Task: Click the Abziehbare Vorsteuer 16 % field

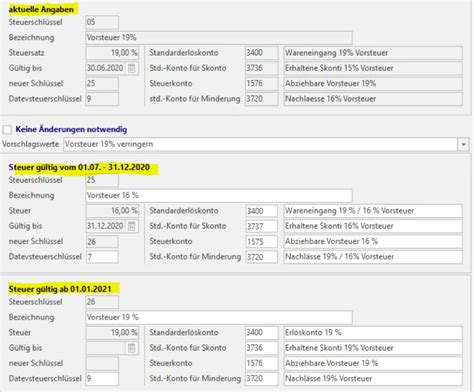Action: (x=373, y=242)
